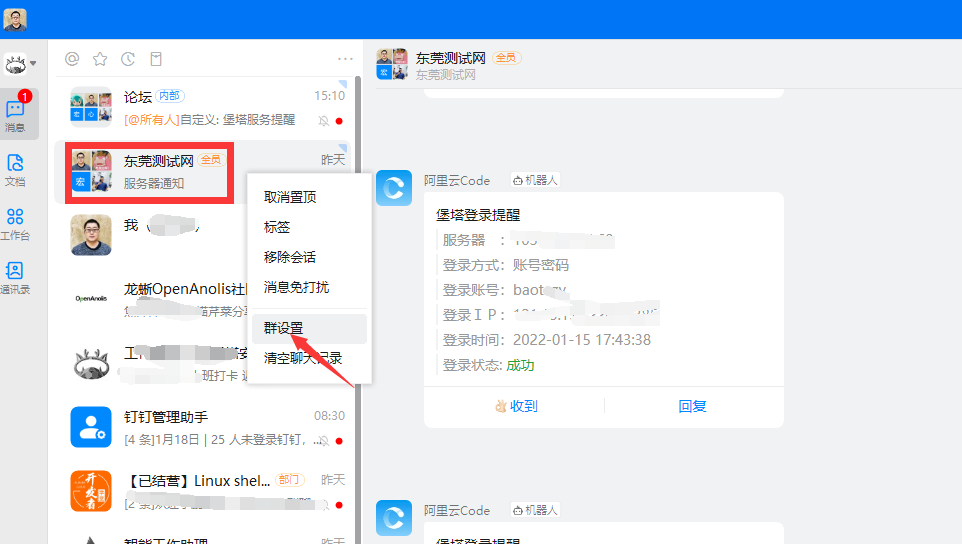Click the bull-logo group avatar in chat list
The height and width of the screenshot is (544, 962).
tap(91, 362)
